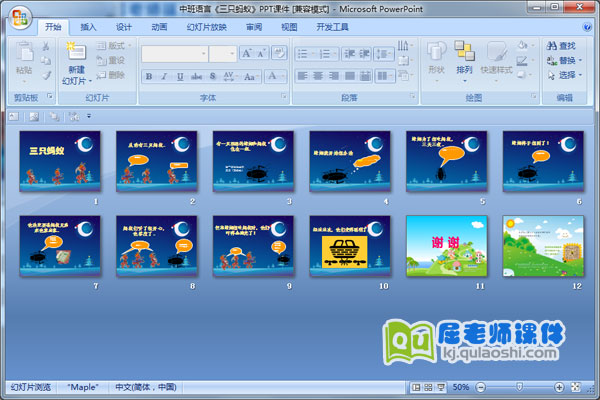Open the Insert ribbon tab
The image size is (600, 400).
(x=88, y=27)
